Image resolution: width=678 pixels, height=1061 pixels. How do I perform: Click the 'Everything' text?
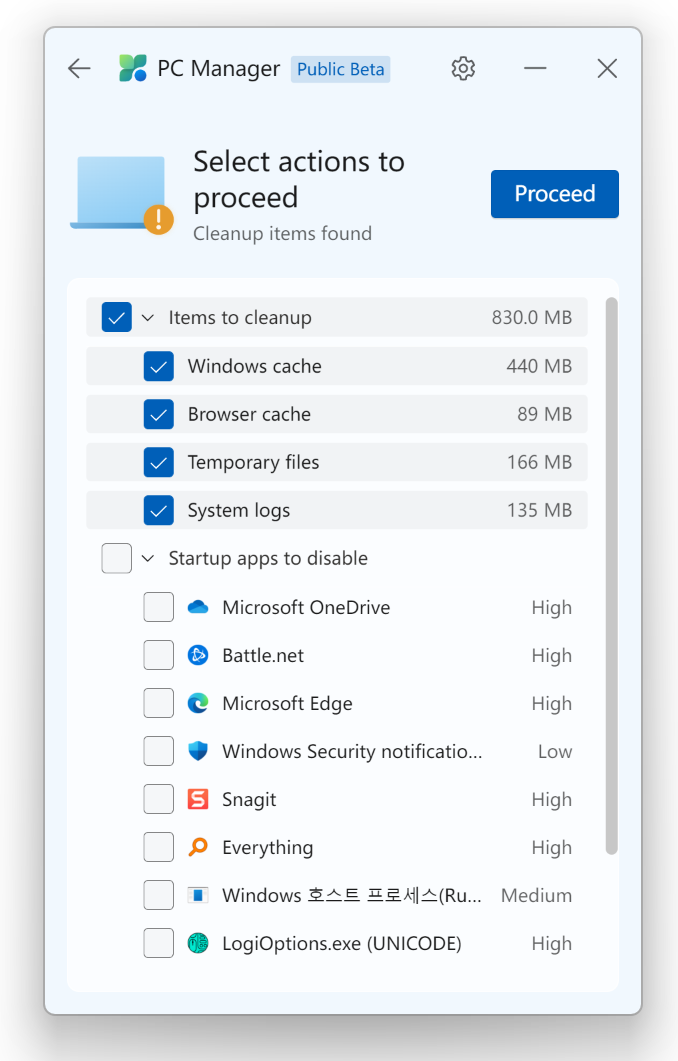coord(268,848)
